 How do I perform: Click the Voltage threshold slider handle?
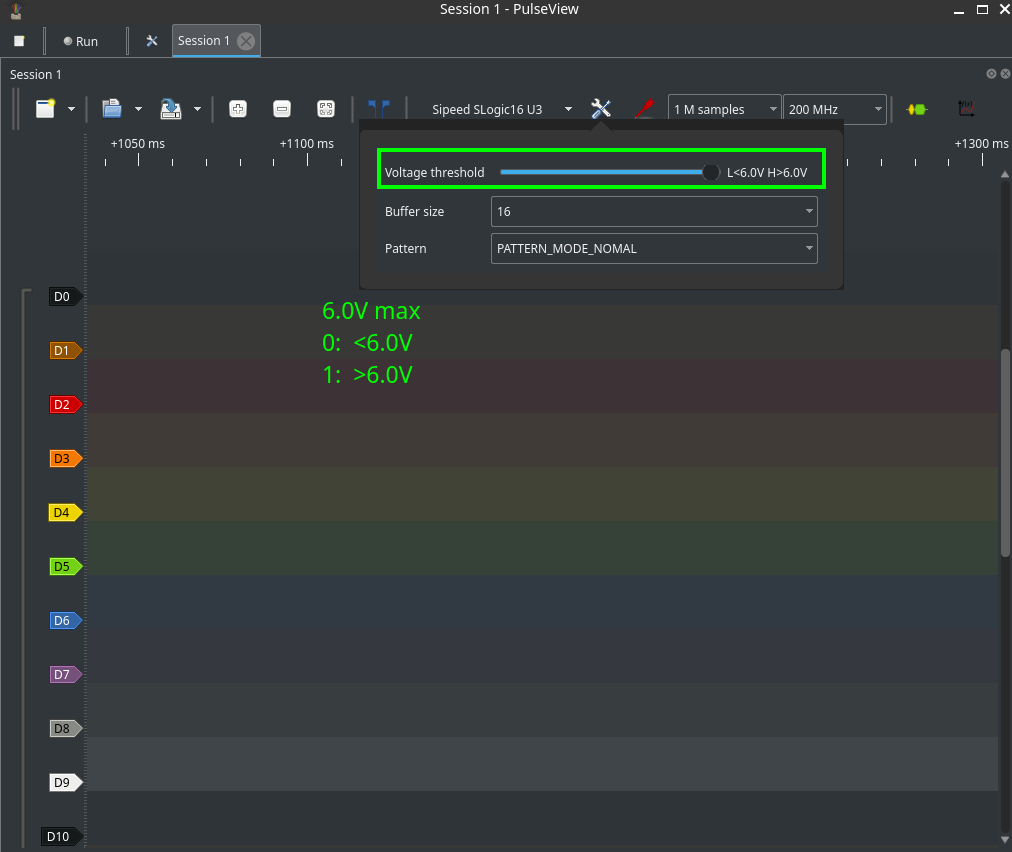(x=711, y=172)
